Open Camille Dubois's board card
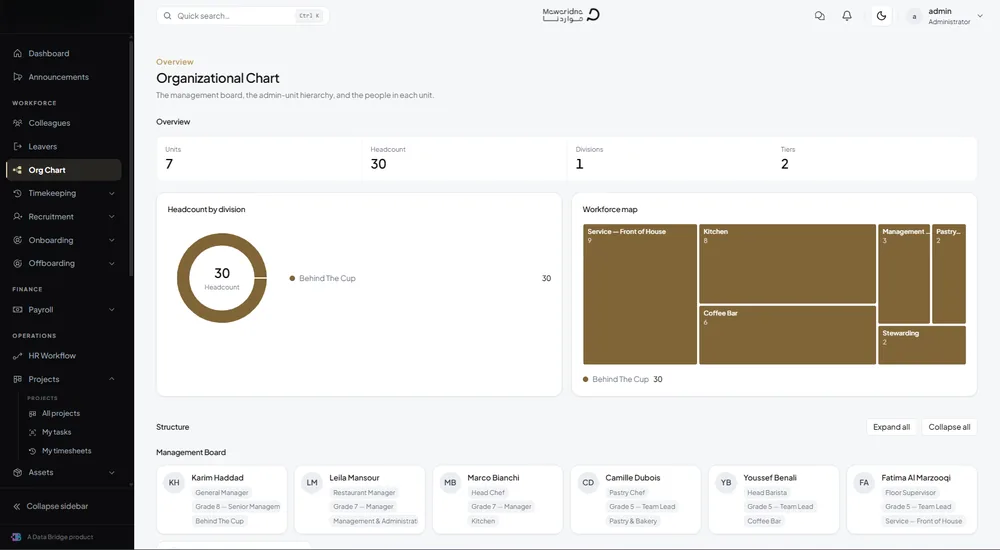The height and width of the screenshot is (550, 1000). coord(636,500)
